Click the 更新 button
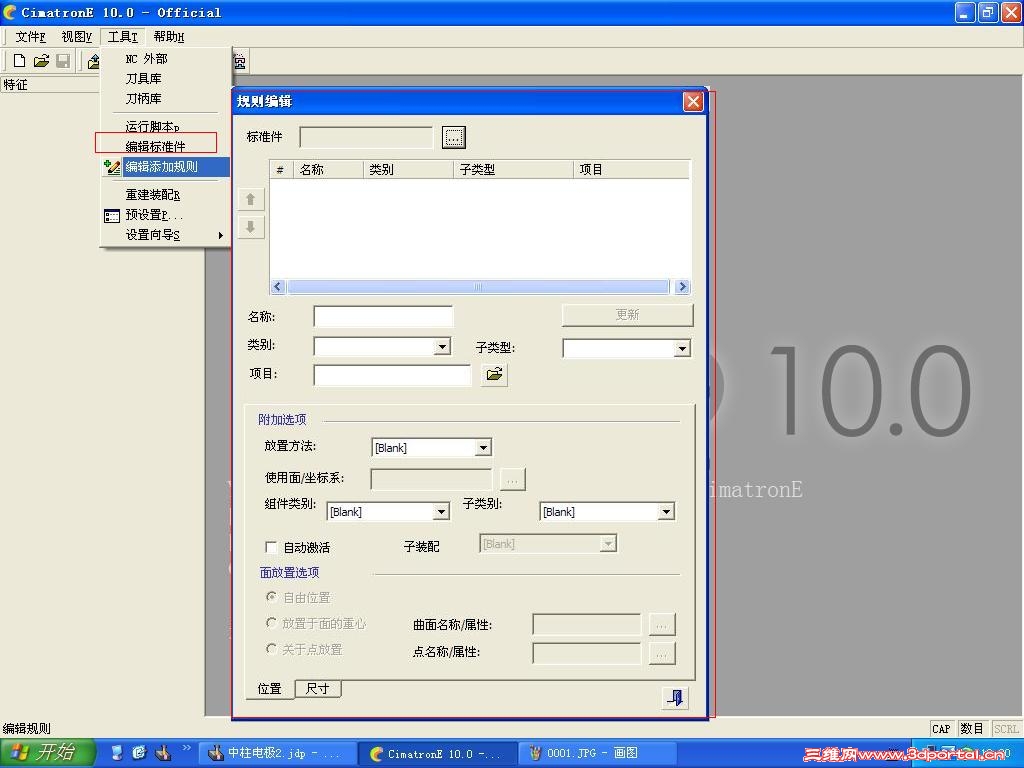This screenshot has height=768, width=1024. [x=627, y=315]
